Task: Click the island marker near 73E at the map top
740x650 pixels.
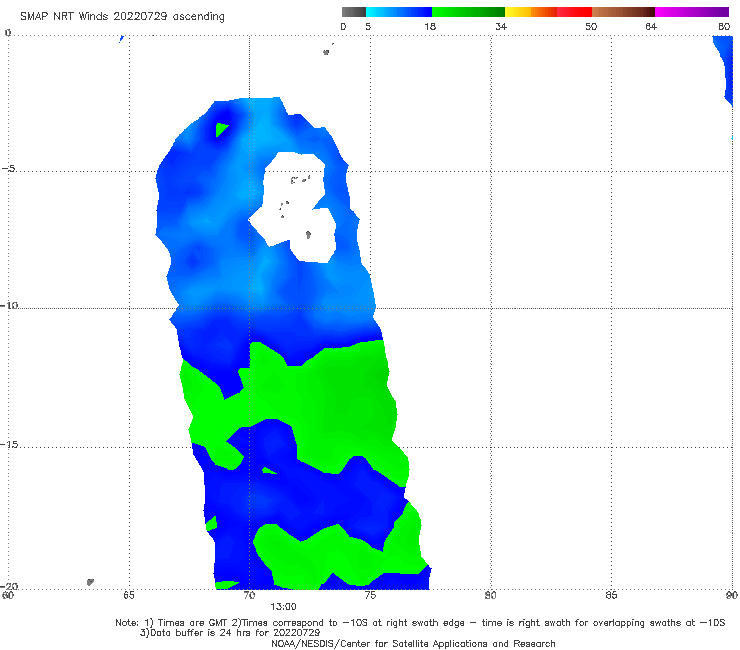Action: (x=327, y=51)
